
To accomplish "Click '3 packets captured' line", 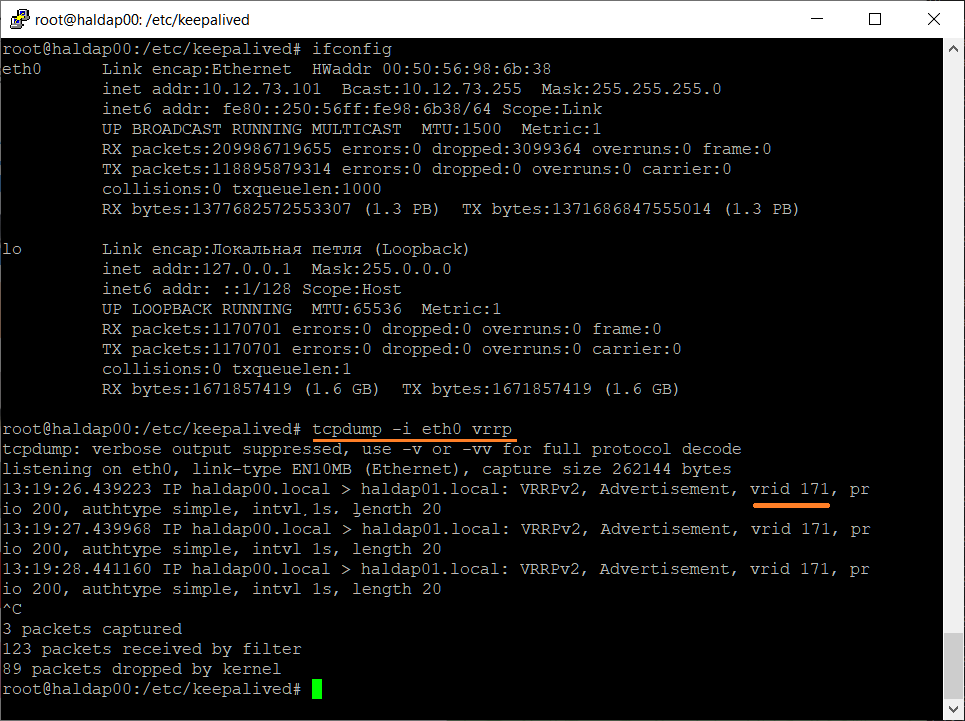I will [x=92, y=629].
